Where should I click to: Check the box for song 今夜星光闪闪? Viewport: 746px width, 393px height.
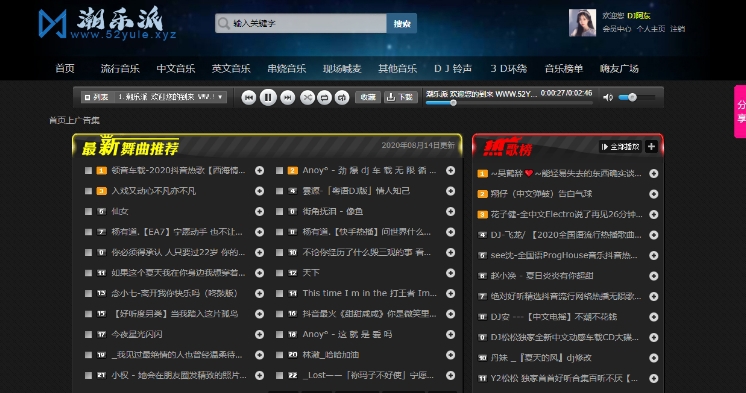point(88,334)
